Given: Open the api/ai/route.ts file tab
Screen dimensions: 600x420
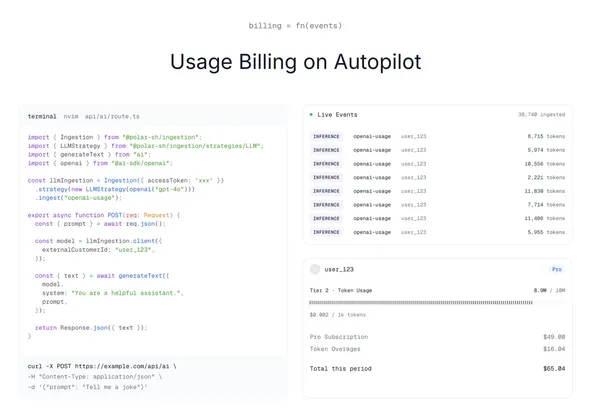Looking at the screenshot, I should [x=112, y=116].
